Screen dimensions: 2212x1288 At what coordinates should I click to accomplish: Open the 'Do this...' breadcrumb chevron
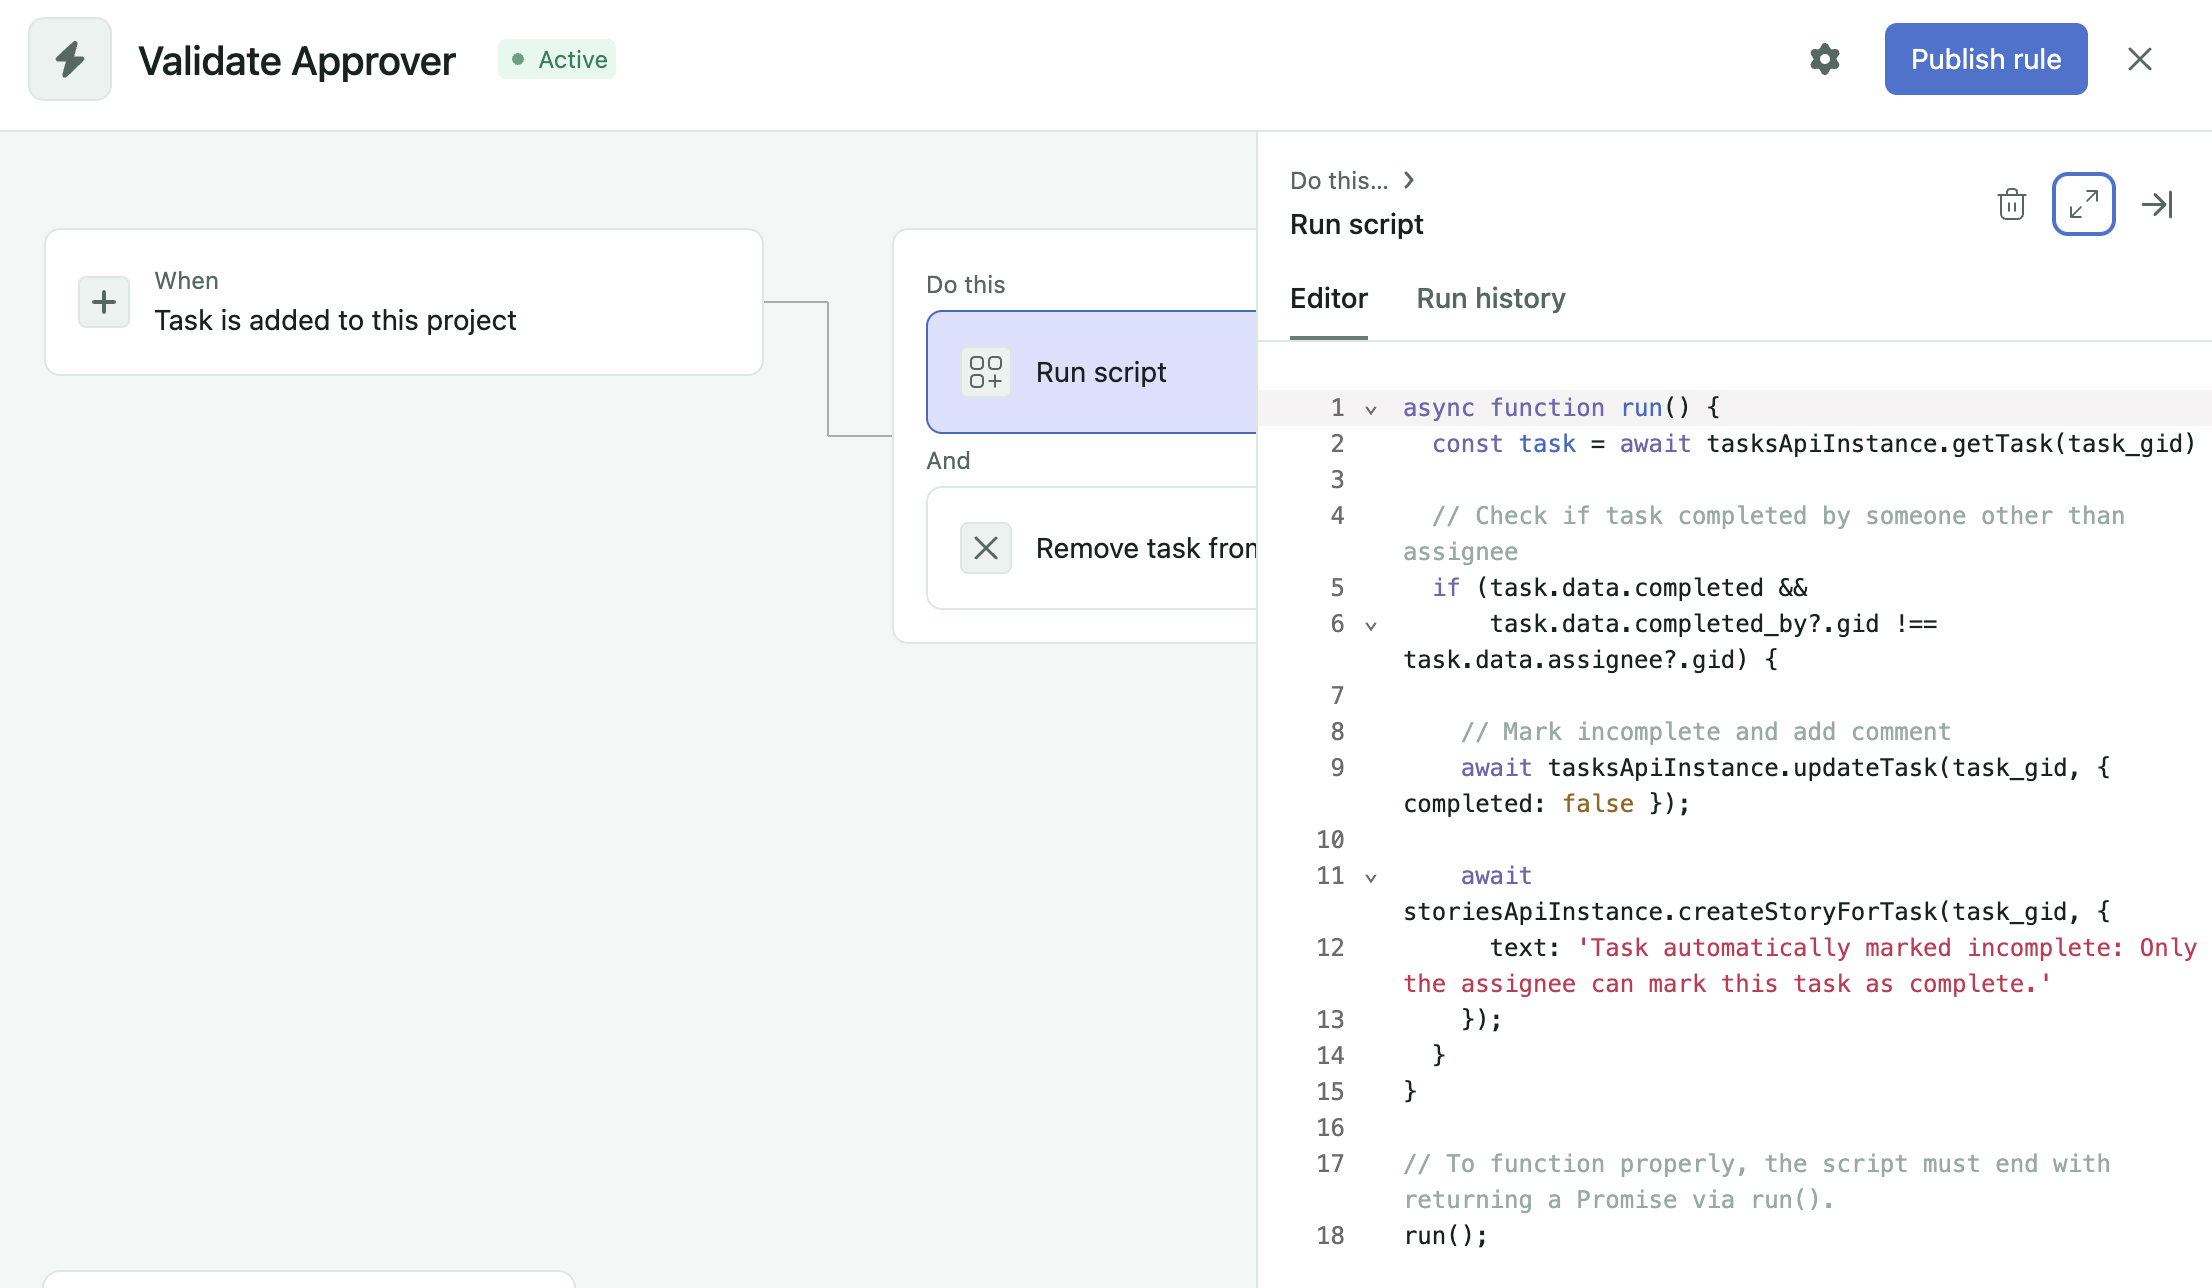(x=1409, y=180)
